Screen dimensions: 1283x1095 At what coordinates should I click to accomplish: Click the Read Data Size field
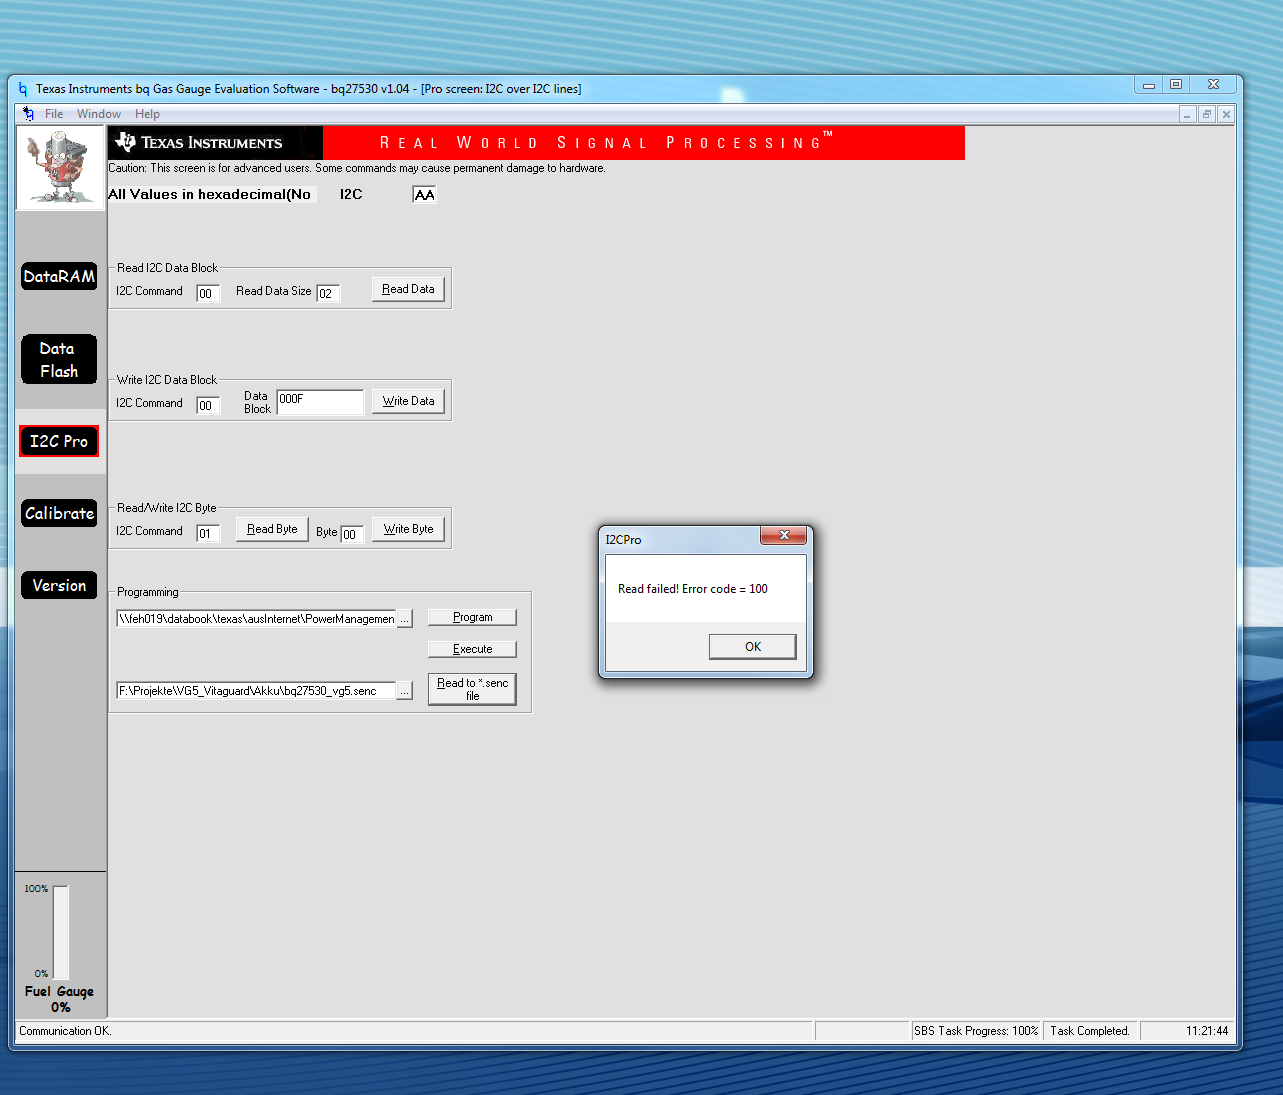328,293
